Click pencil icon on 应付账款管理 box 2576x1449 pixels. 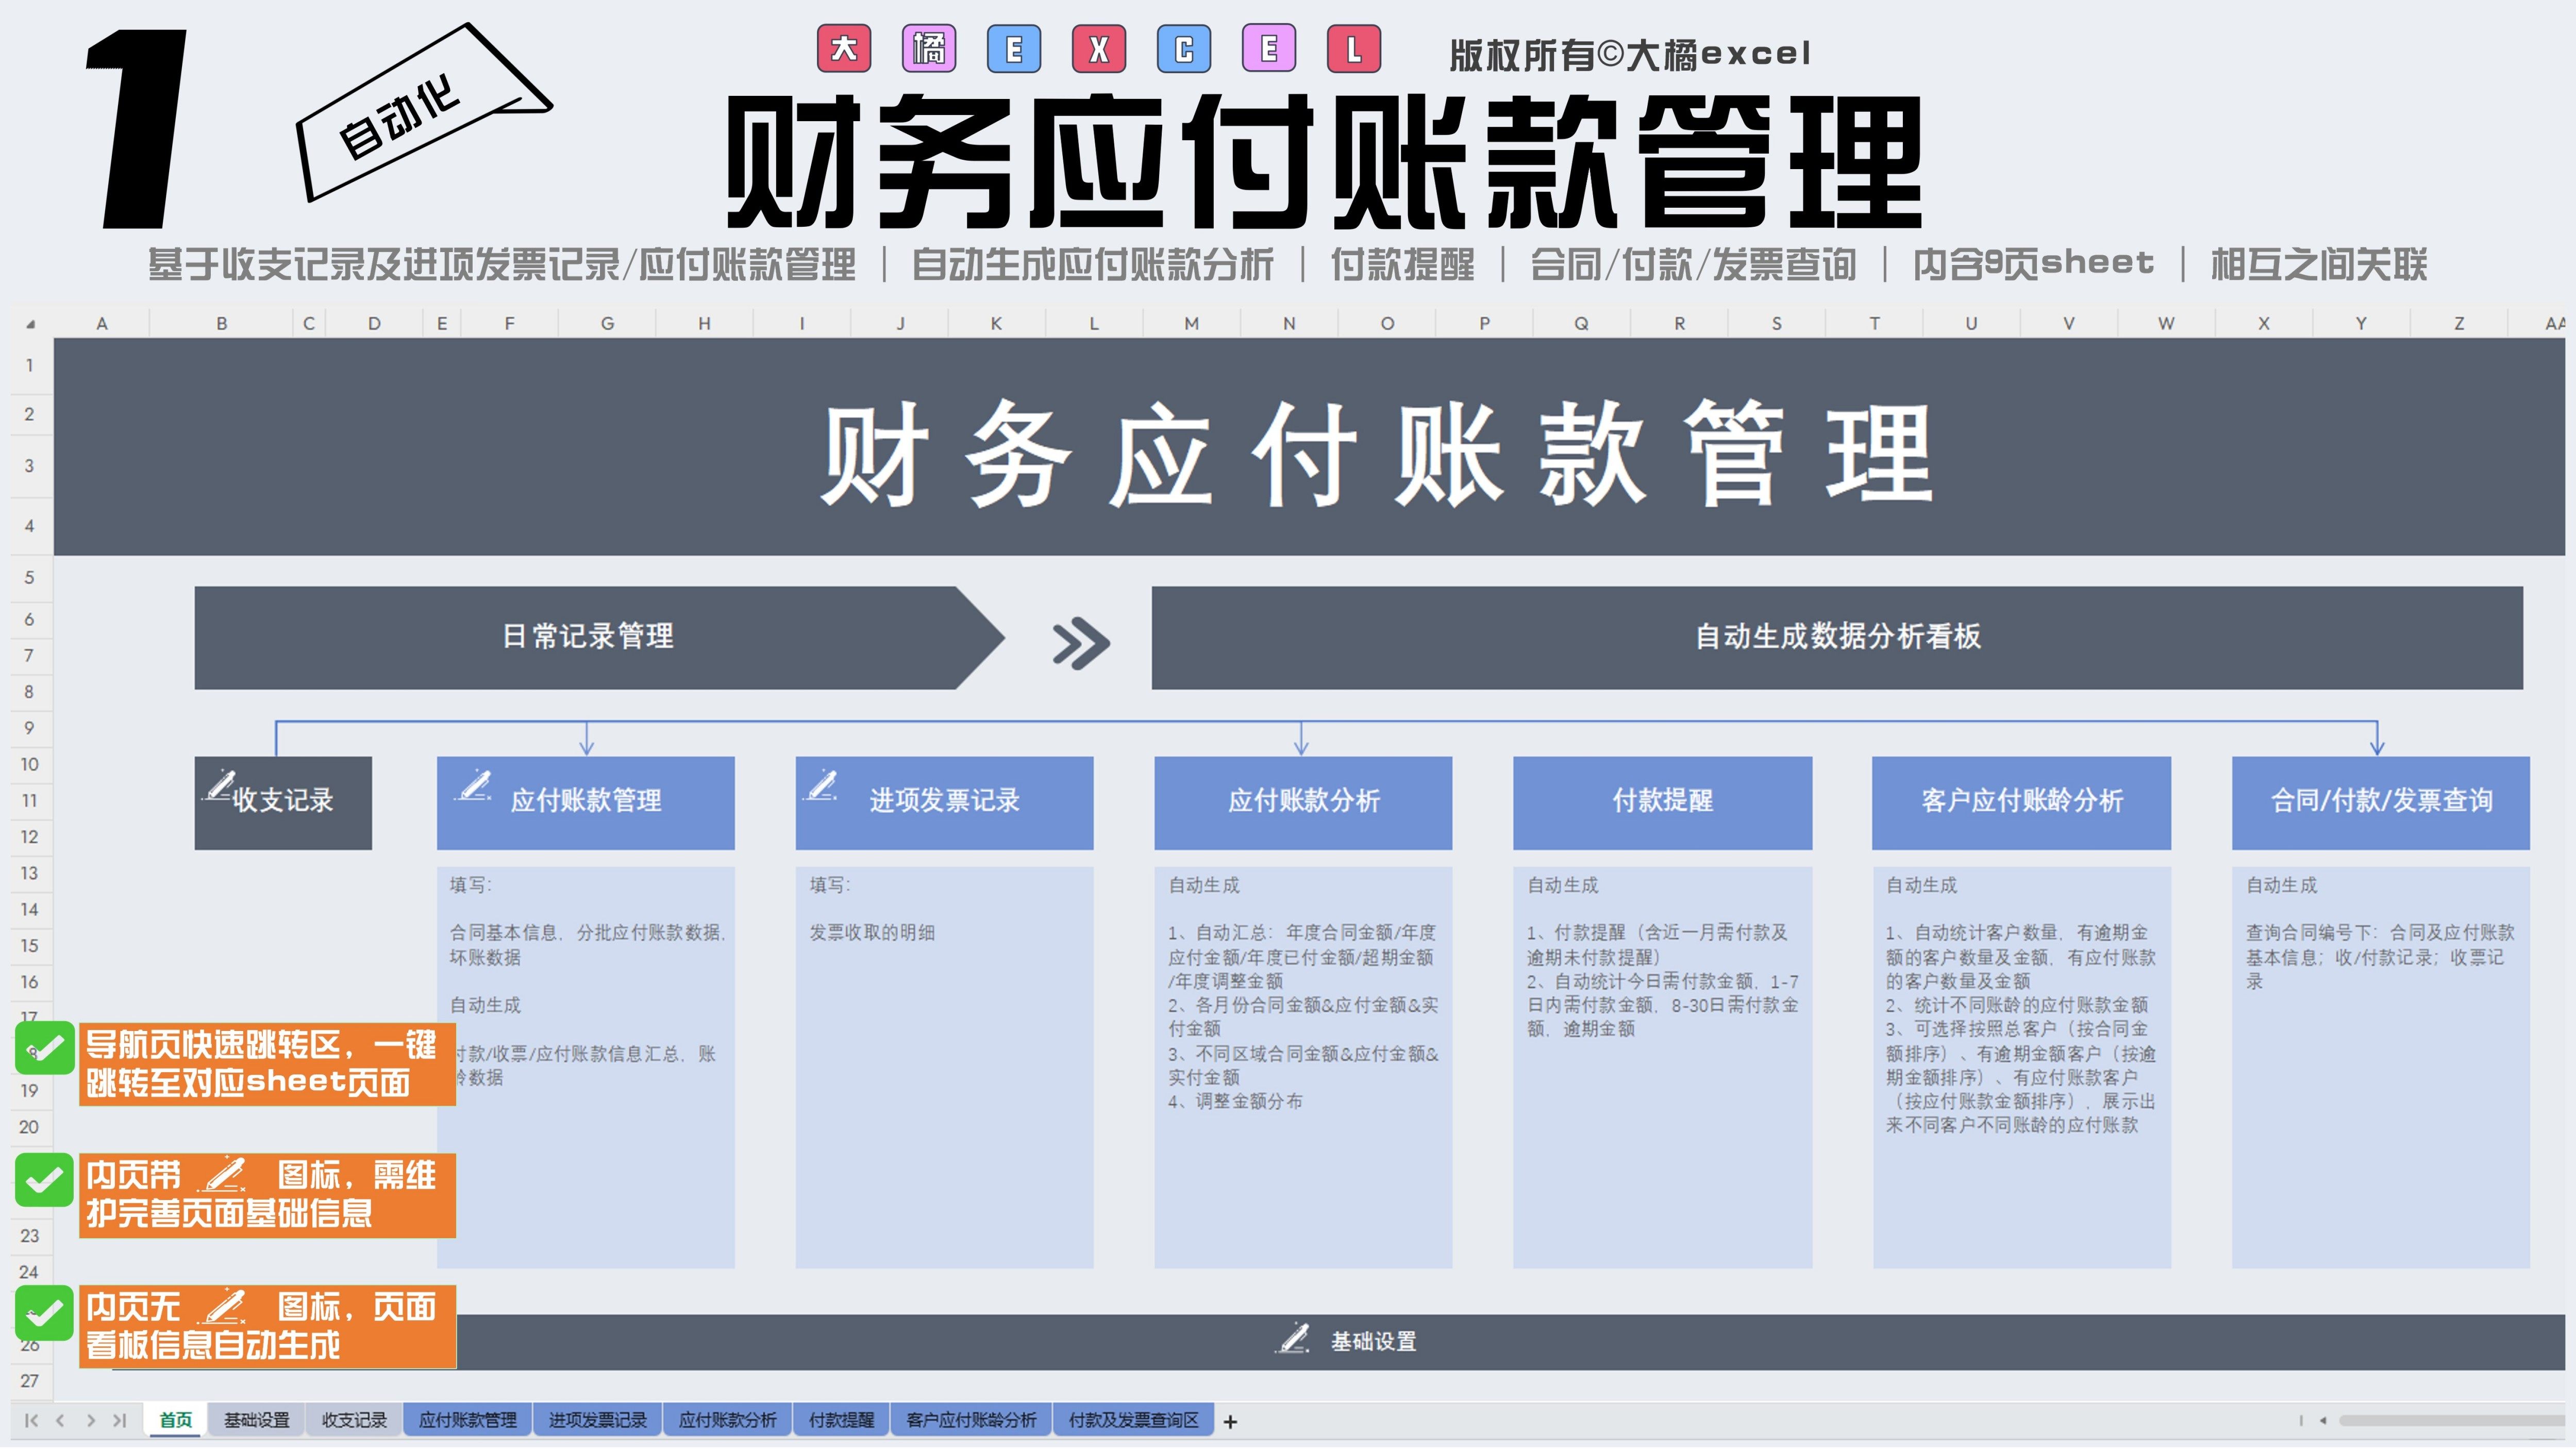474,785
